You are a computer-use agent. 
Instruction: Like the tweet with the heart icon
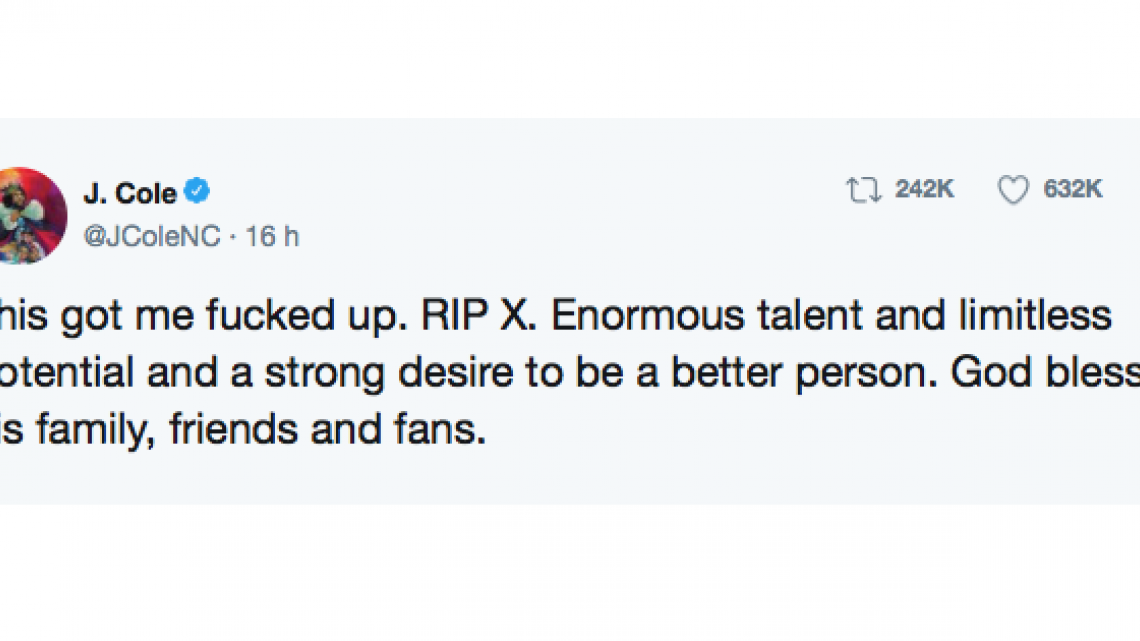click(1013, 190)
